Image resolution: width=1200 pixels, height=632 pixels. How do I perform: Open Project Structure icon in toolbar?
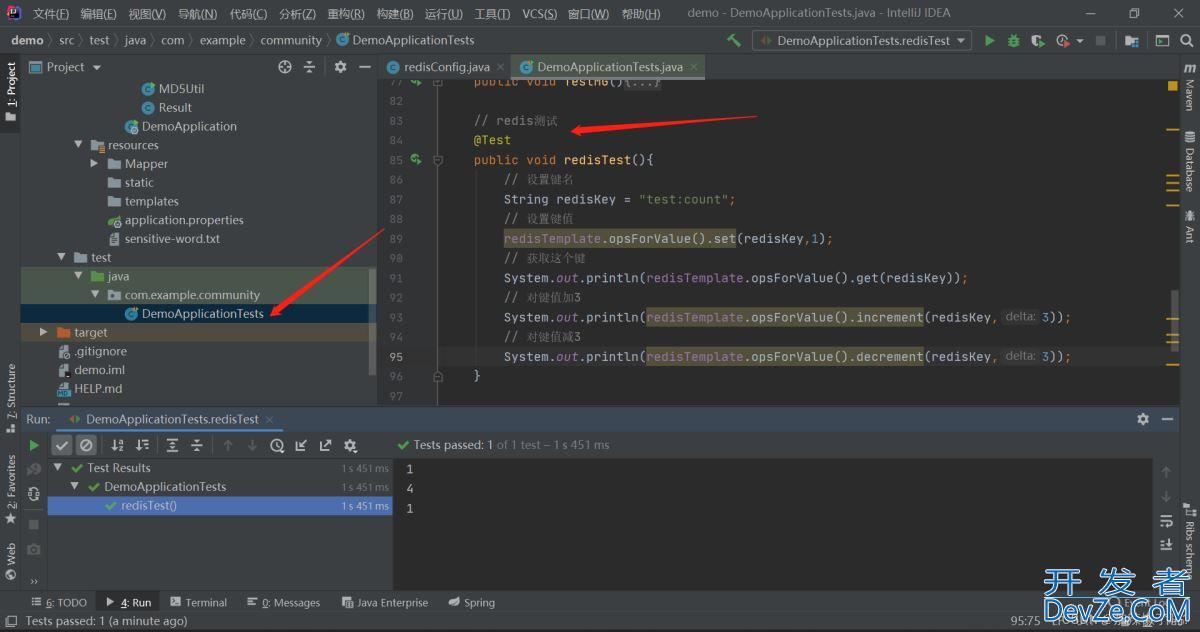pyautogui.click(x=1132, y=41)
